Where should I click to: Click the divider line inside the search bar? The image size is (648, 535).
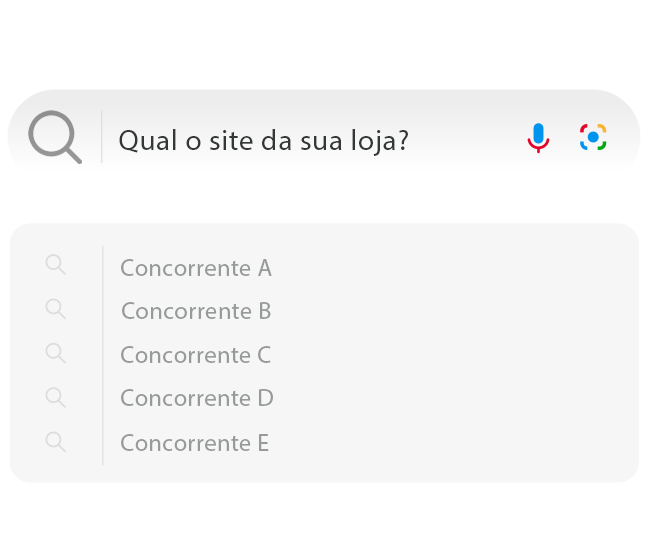coord(101,137)
